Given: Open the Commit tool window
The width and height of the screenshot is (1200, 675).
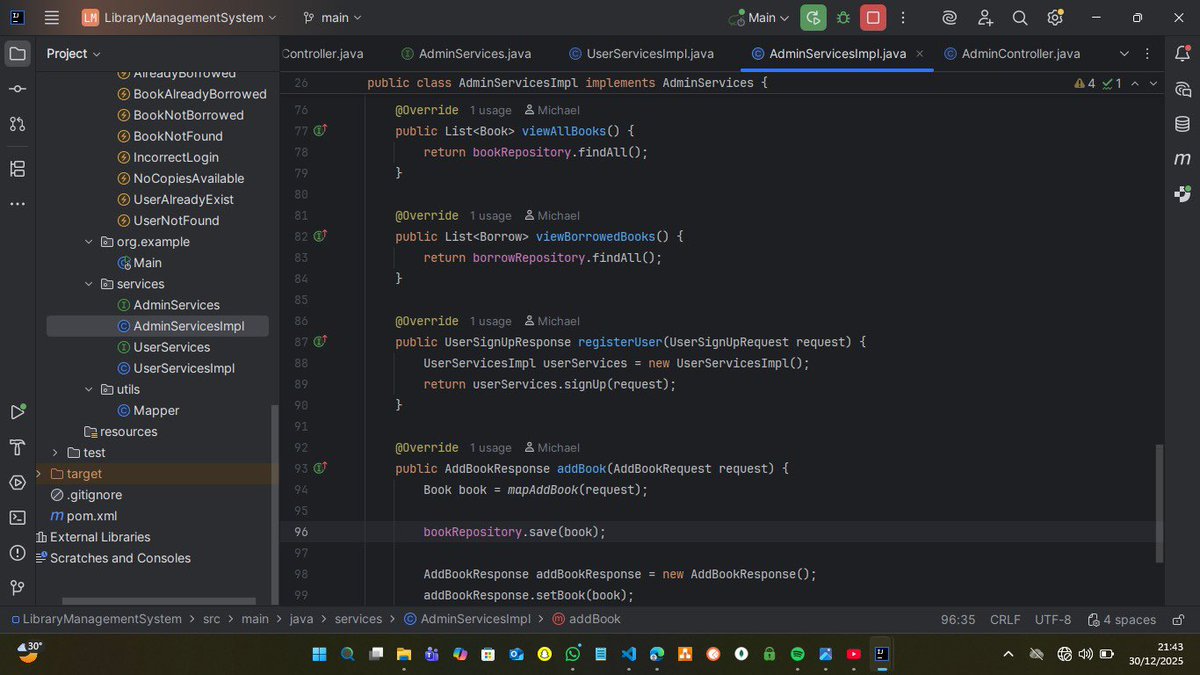Looking at the screenshot, I should (x=17, y=89).
